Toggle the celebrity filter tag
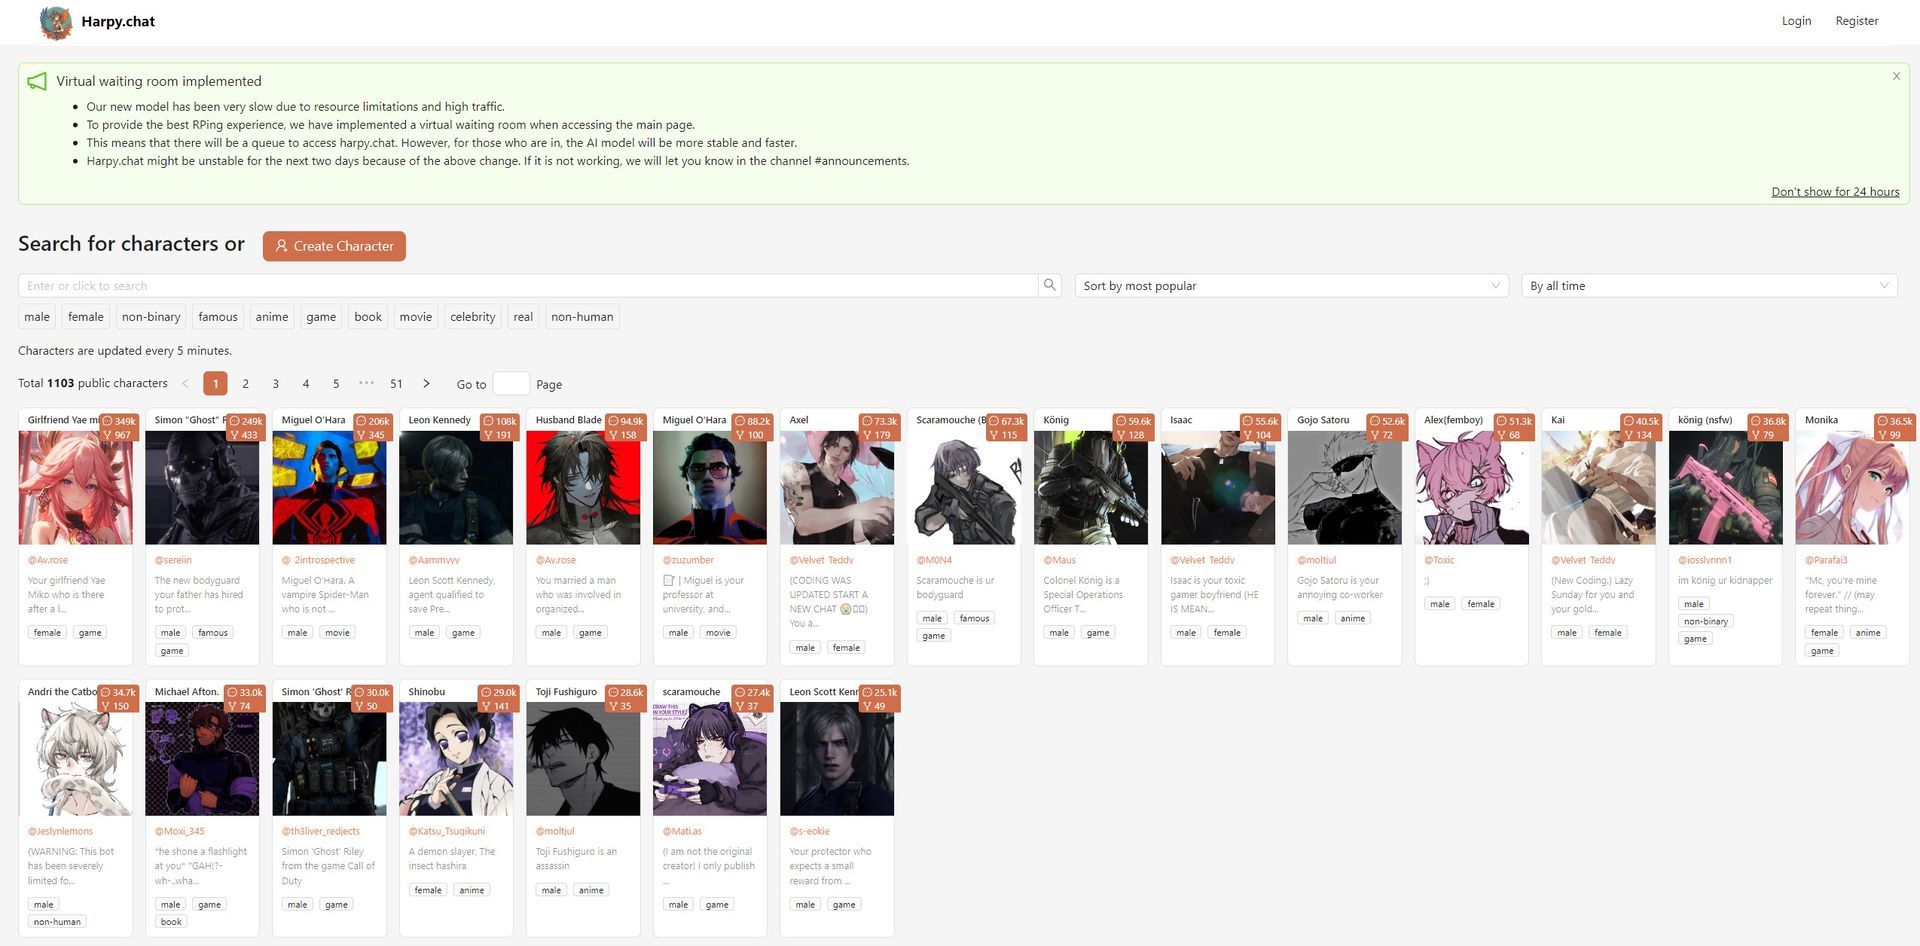The width and height of the screenshot is (1920, 946). 473,317
